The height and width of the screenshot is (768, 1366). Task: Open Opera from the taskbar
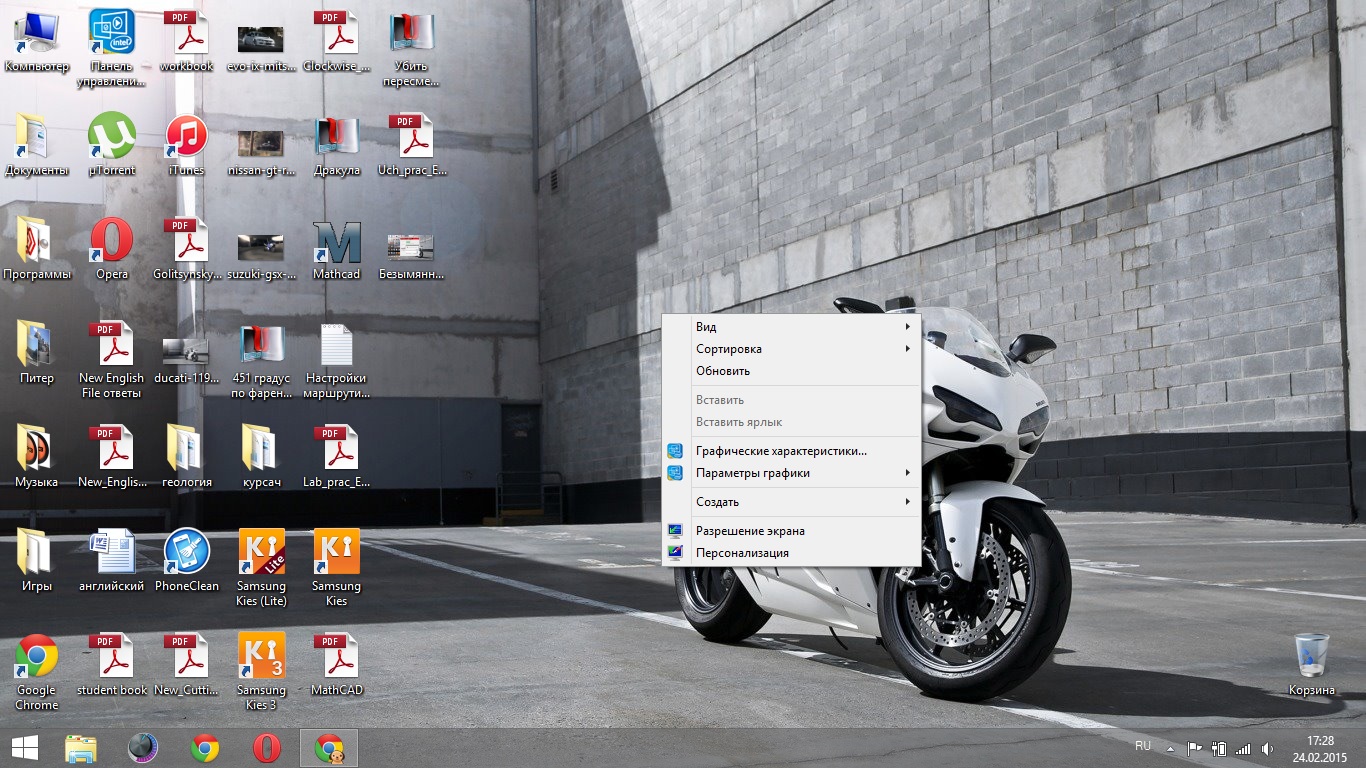(x=267, y=748)
